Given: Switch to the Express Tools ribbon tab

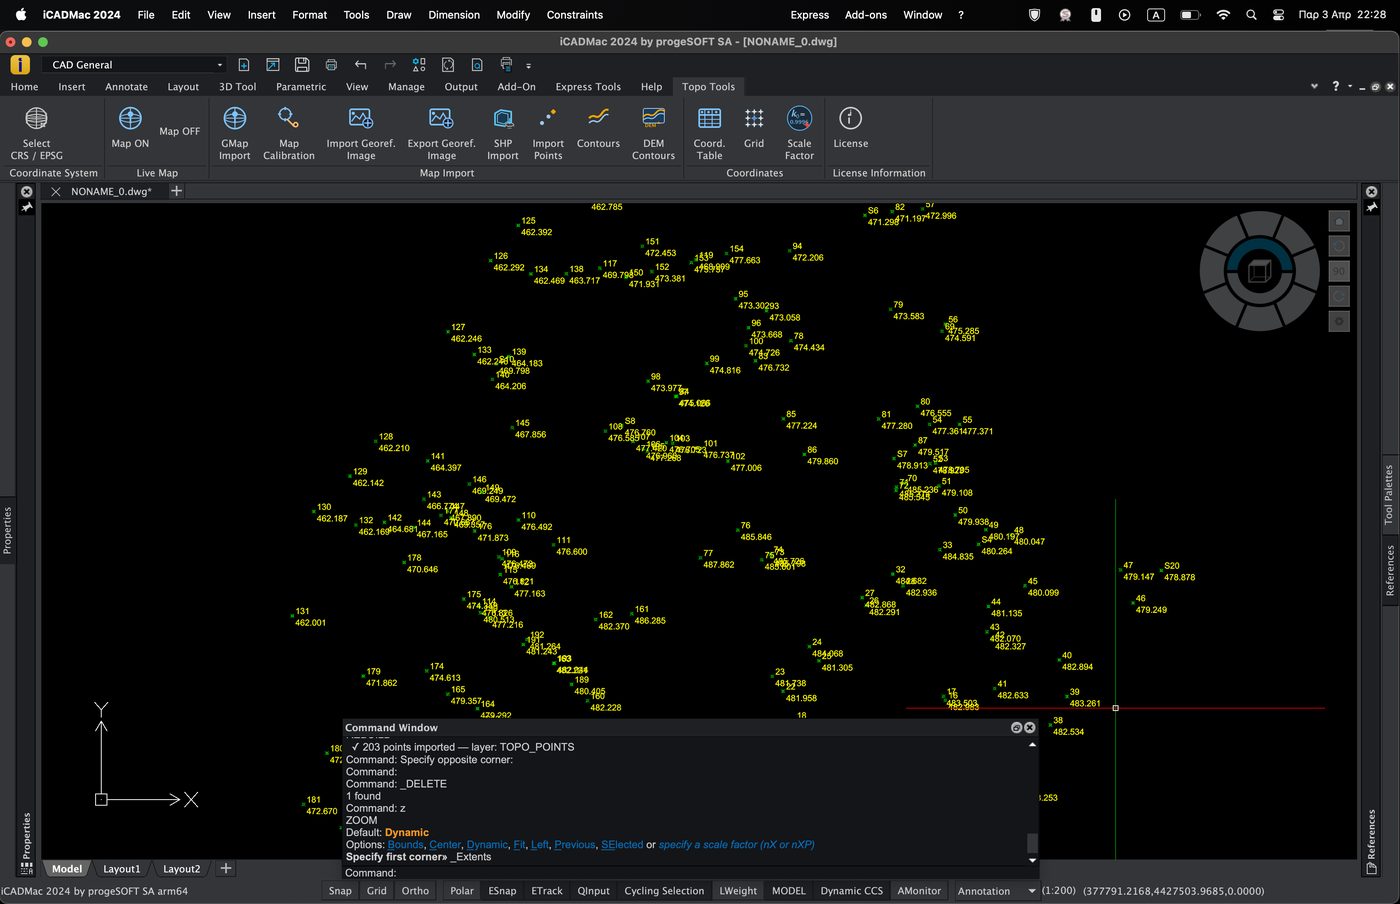Looking at the screenshot, I should pyautogui.click(x=588, y=87).
